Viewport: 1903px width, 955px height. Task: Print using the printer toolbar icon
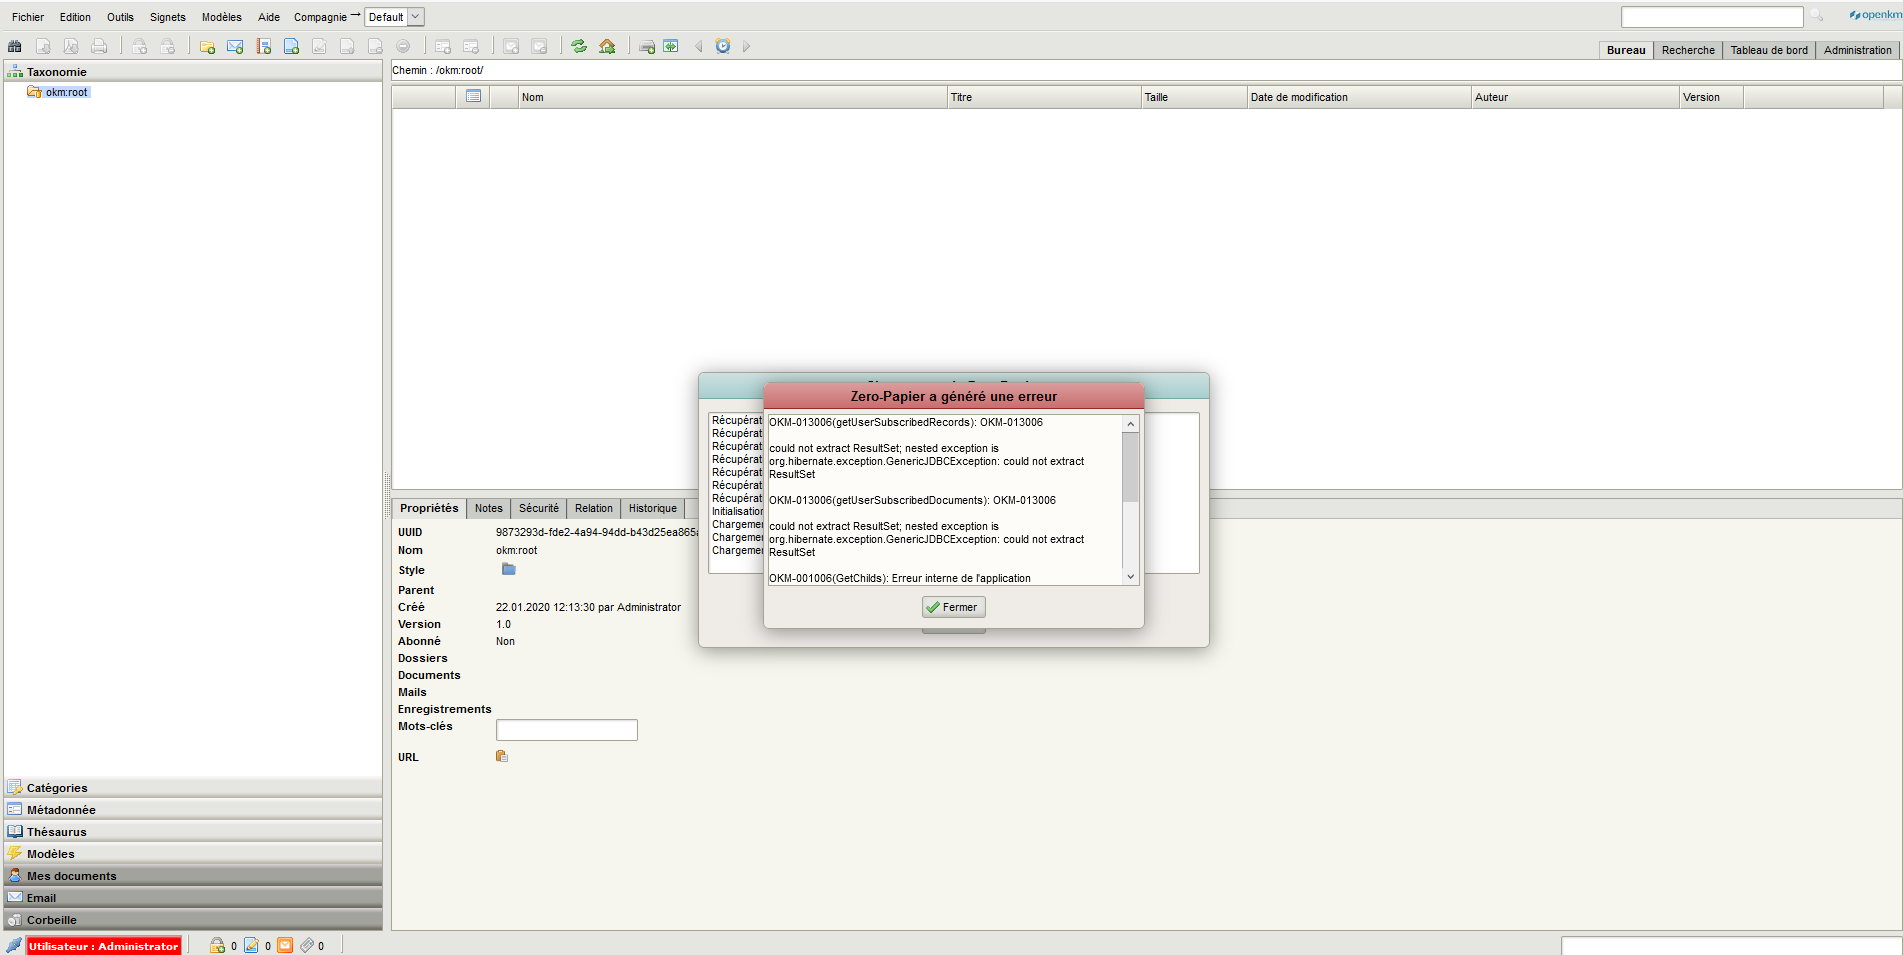[x=100, y=46]
